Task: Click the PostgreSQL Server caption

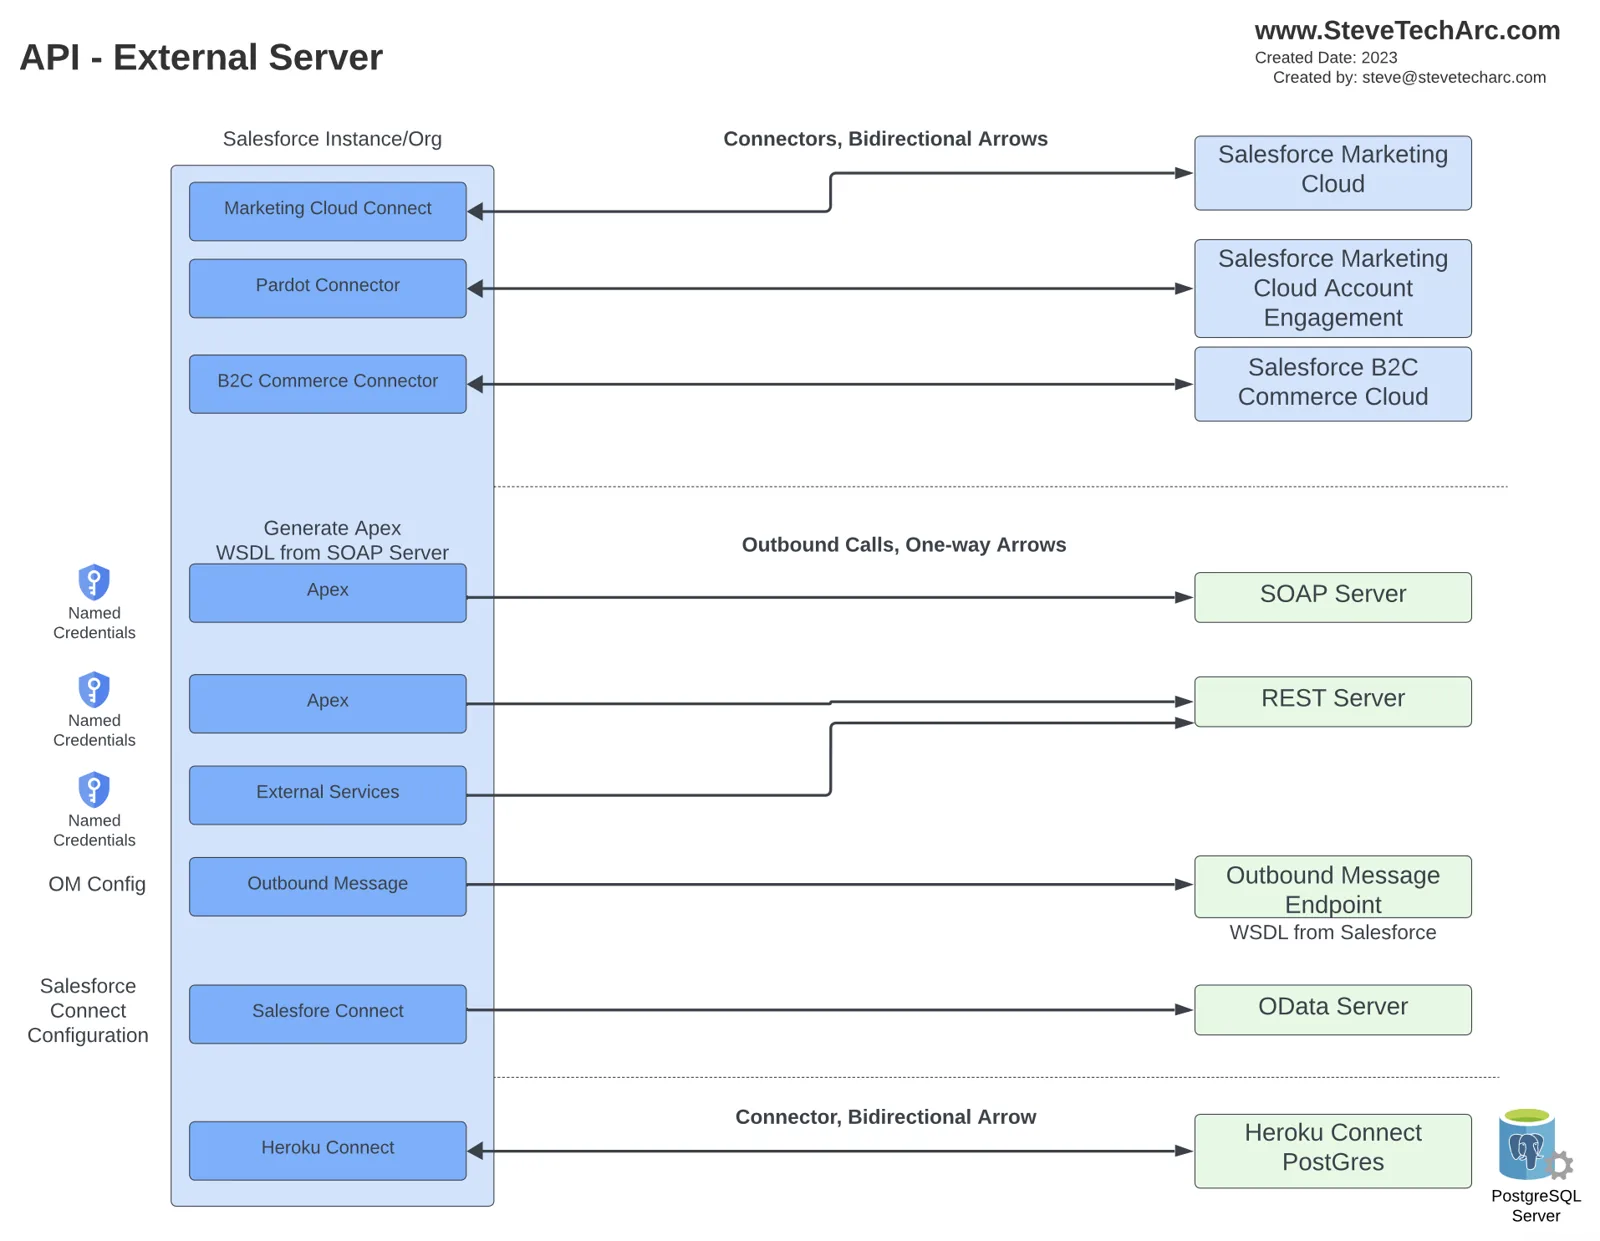Action: click(1536, 1206)
